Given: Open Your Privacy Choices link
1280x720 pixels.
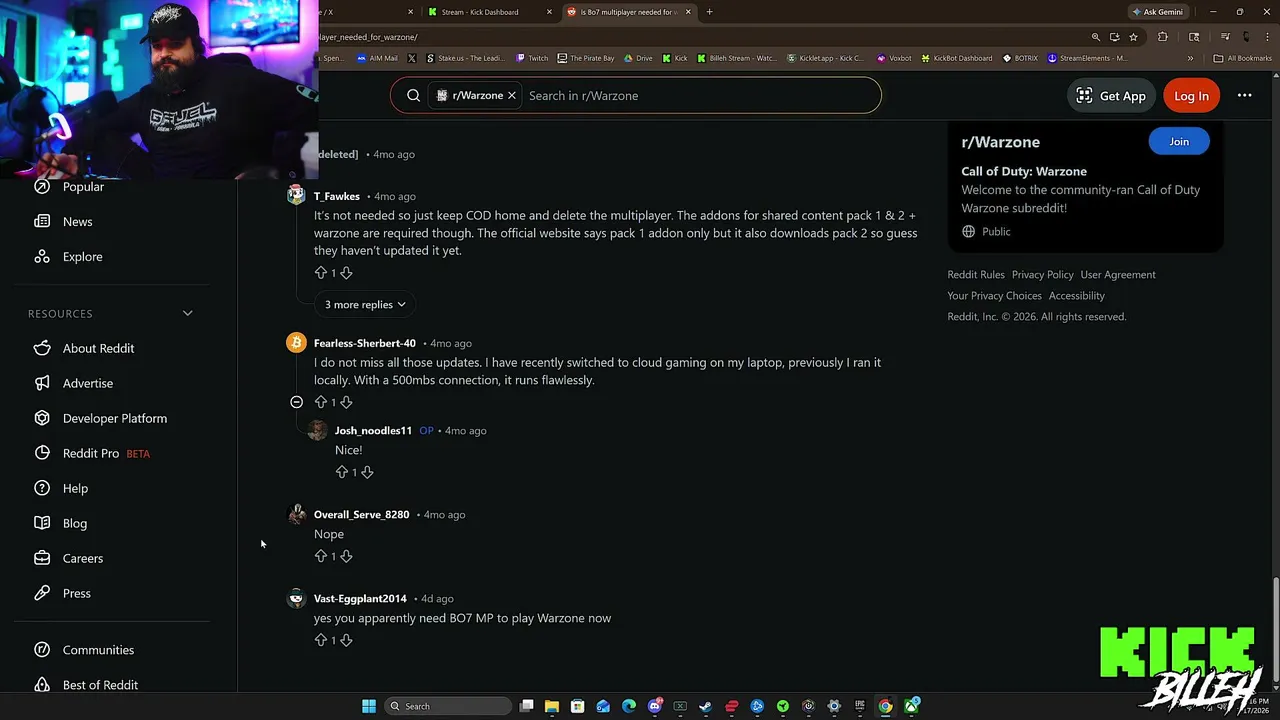Looking at the screenshot, I should (x=995, y=296).
